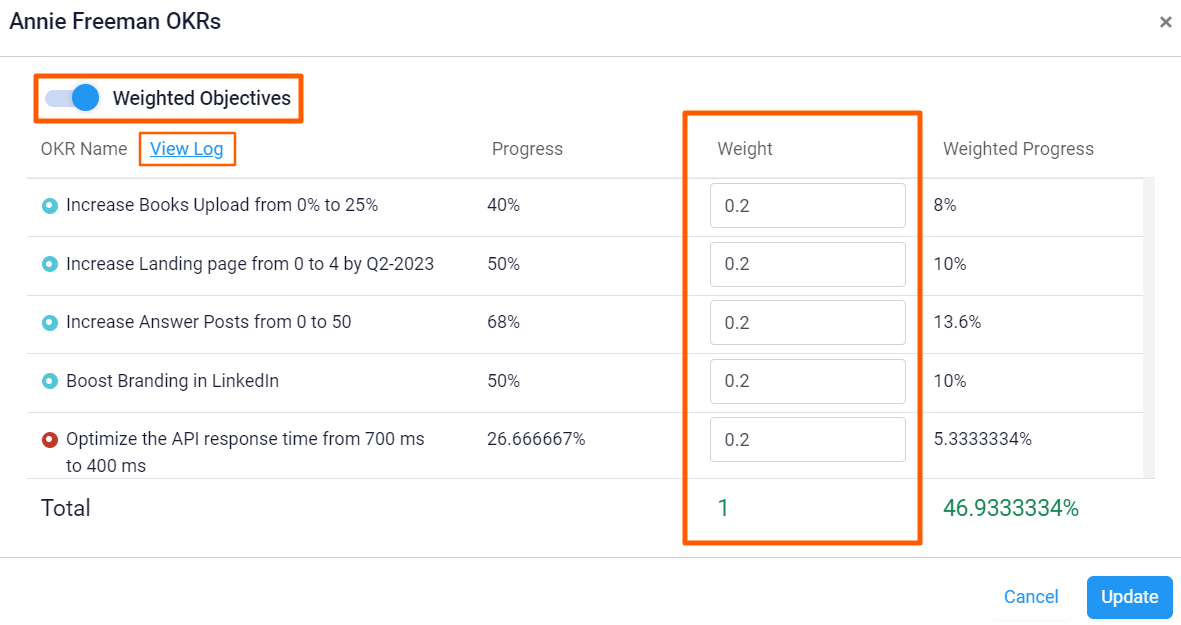Click the Weighted Progress column header
The width and height of the screenshot is (1181, 625).
tap(1018, 148)
